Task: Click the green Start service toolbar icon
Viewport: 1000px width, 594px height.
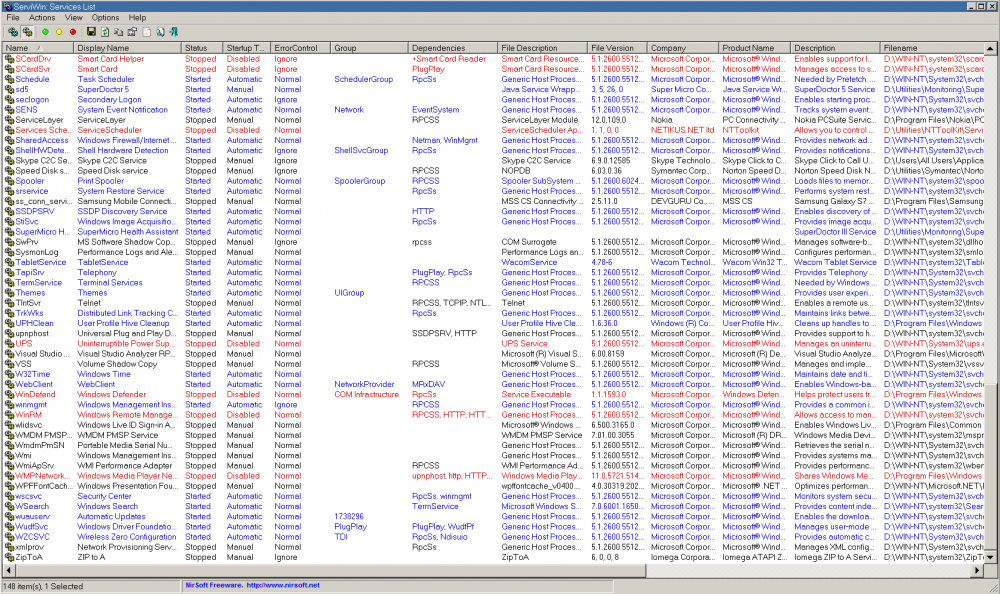Action: 45,32
